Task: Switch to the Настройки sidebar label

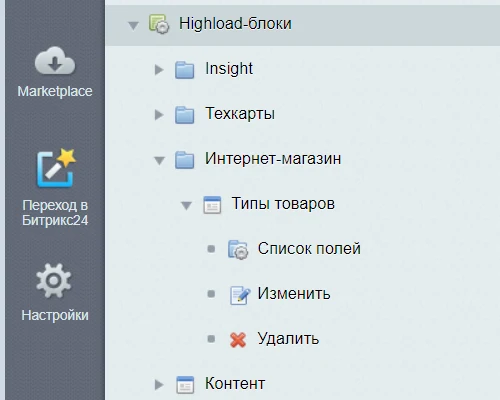Action: [55, 315]
